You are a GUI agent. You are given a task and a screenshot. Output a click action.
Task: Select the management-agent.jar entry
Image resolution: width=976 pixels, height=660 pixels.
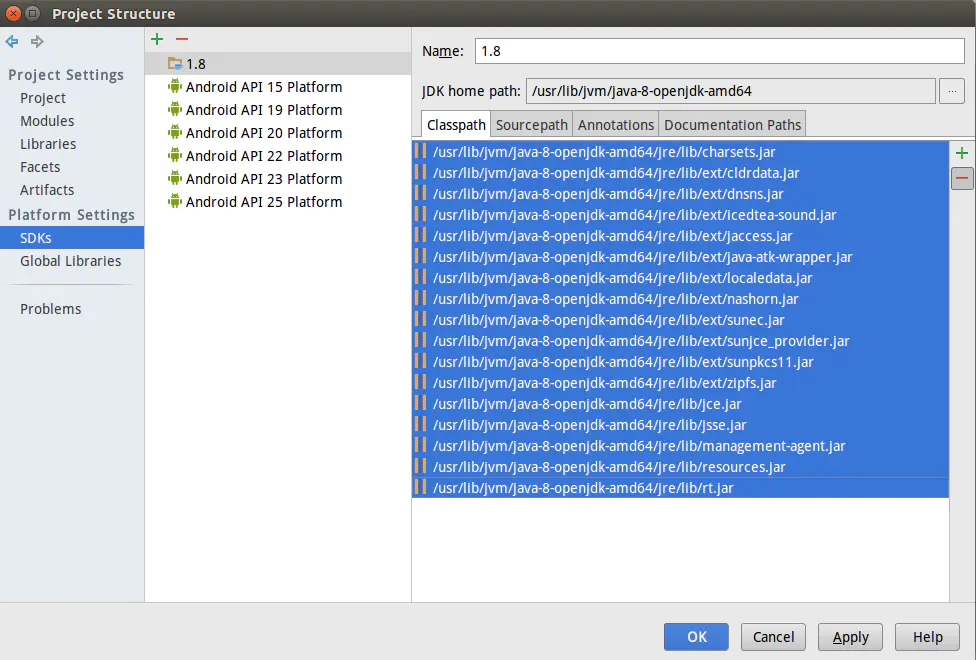680,446
